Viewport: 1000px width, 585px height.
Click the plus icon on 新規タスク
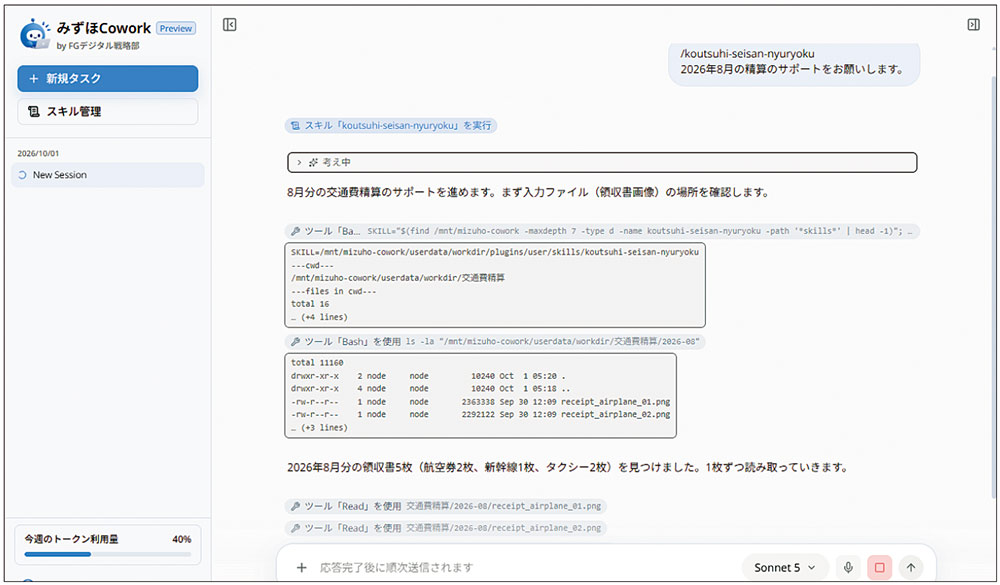pos(34,78)
